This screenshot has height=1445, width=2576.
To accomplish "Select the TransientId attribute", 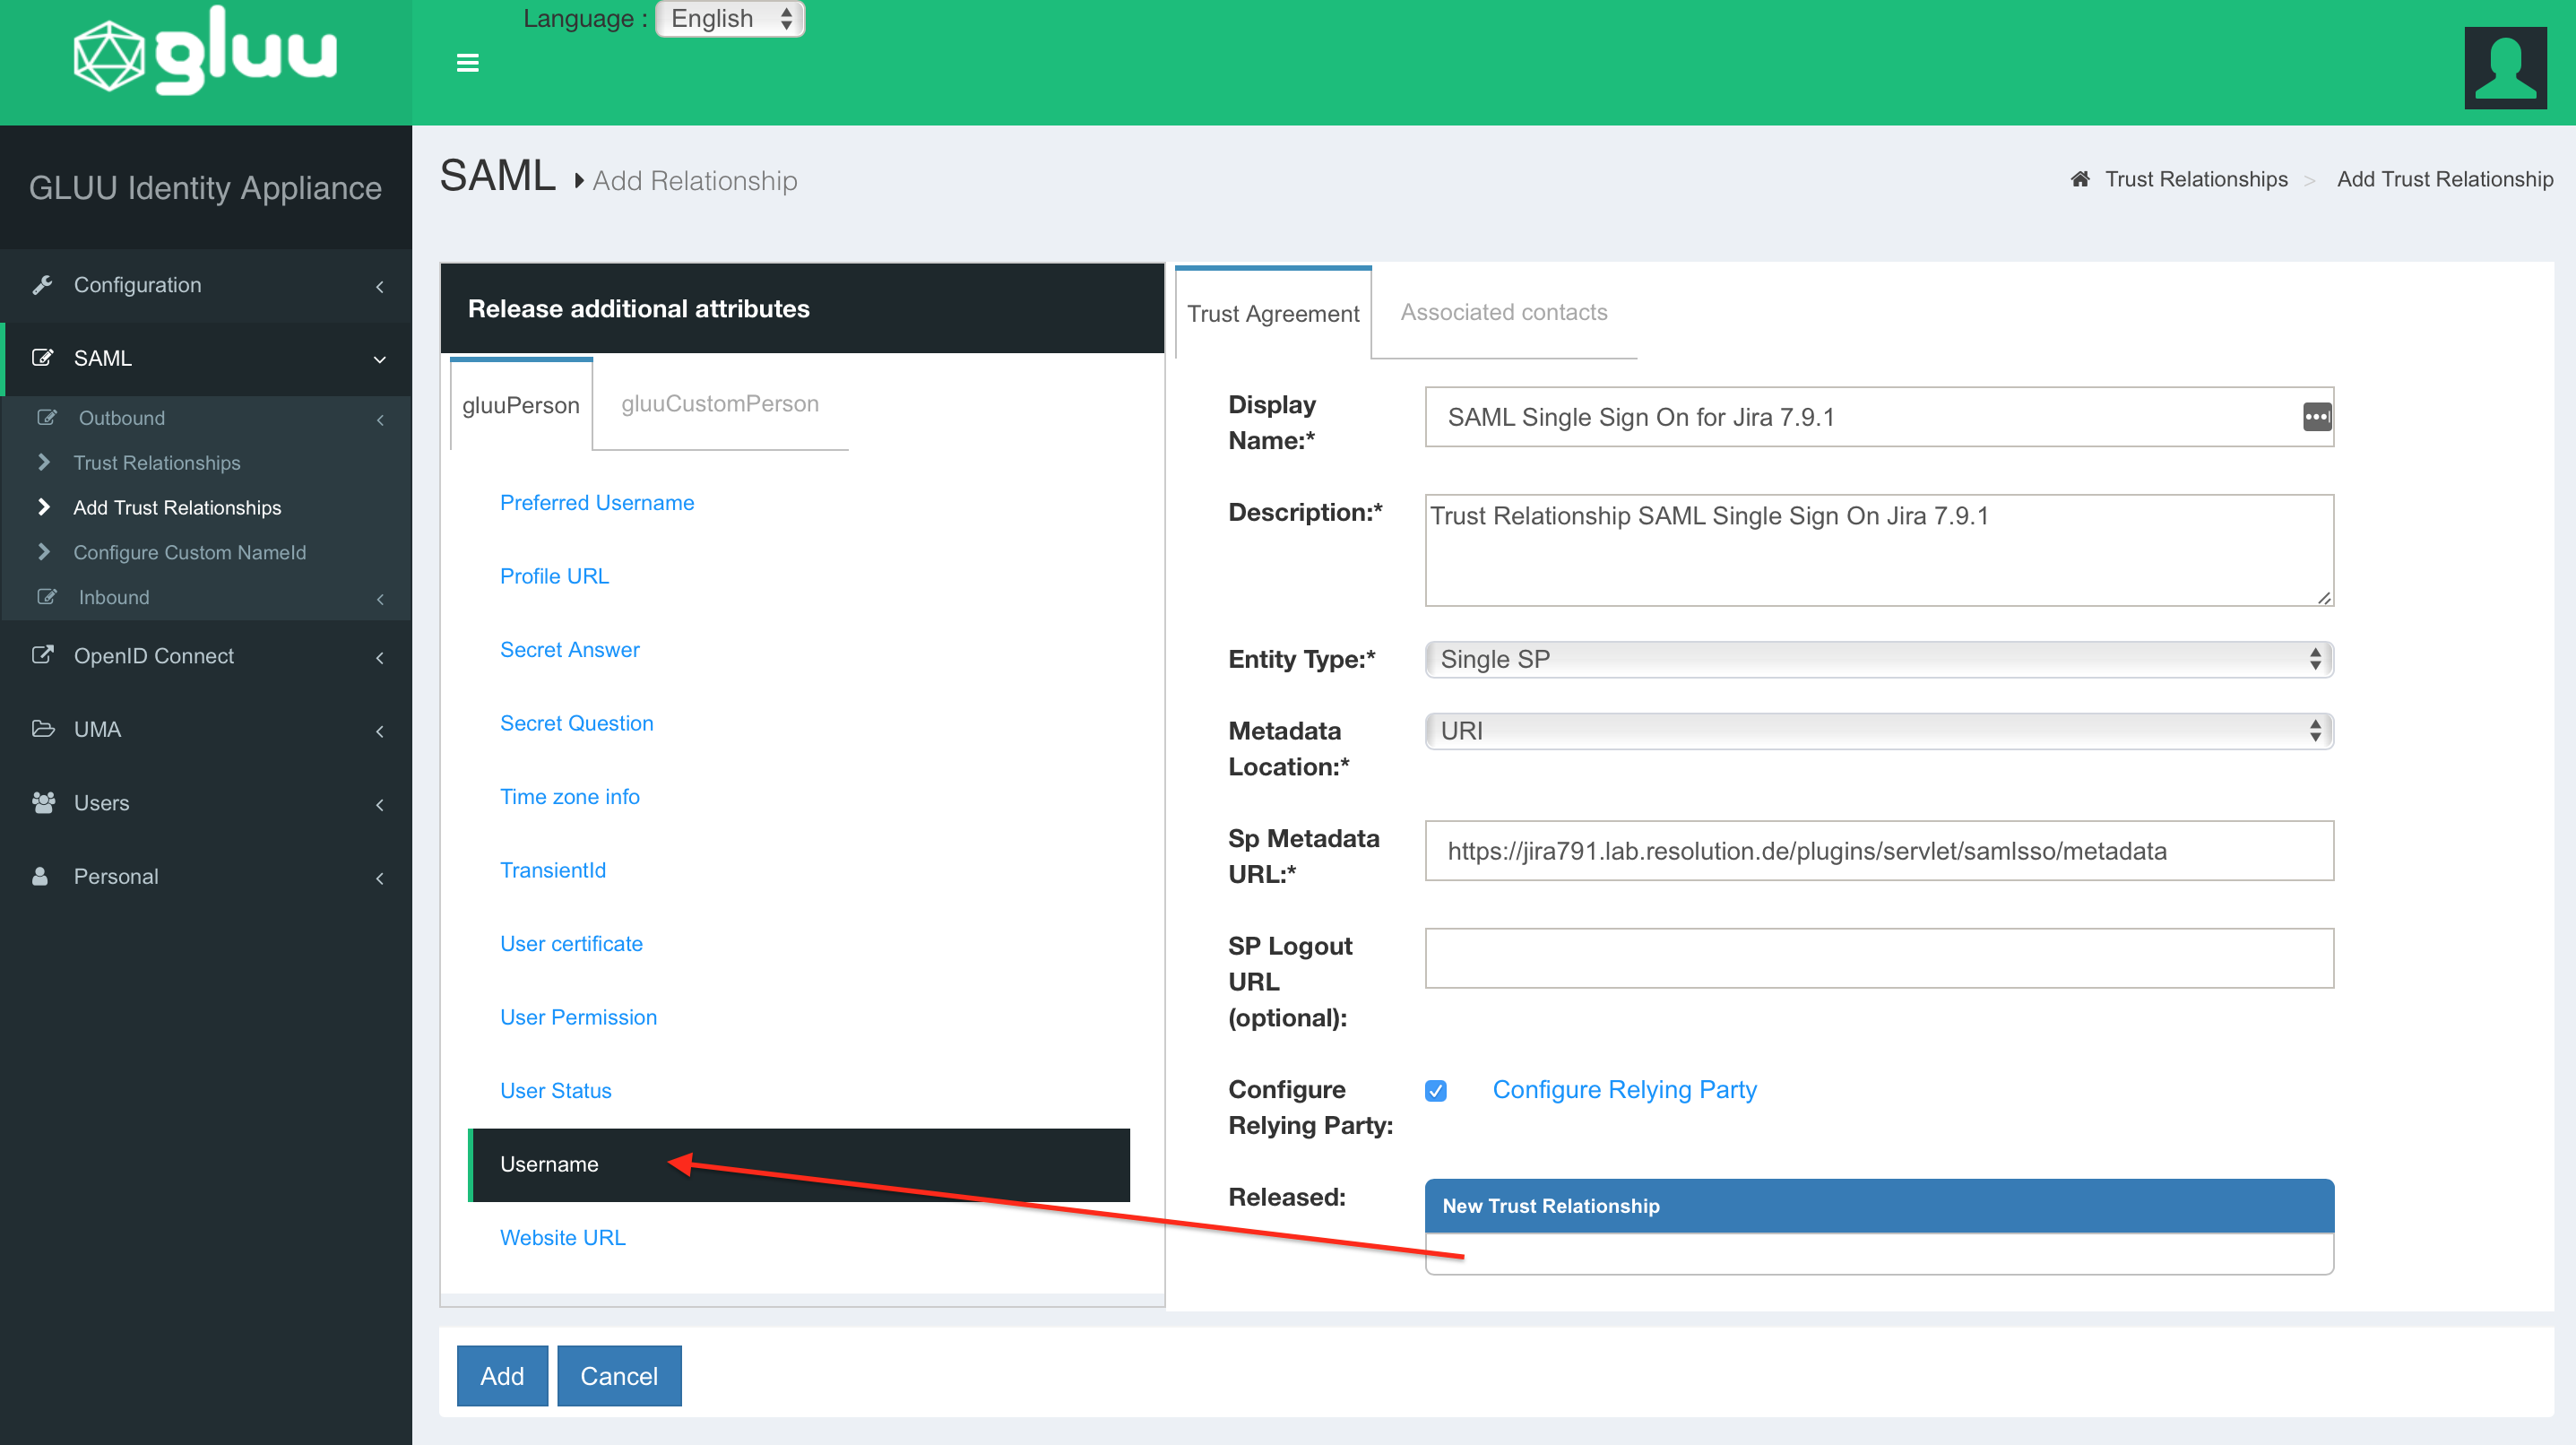I will pyautogui.click(x=552, y=870).
